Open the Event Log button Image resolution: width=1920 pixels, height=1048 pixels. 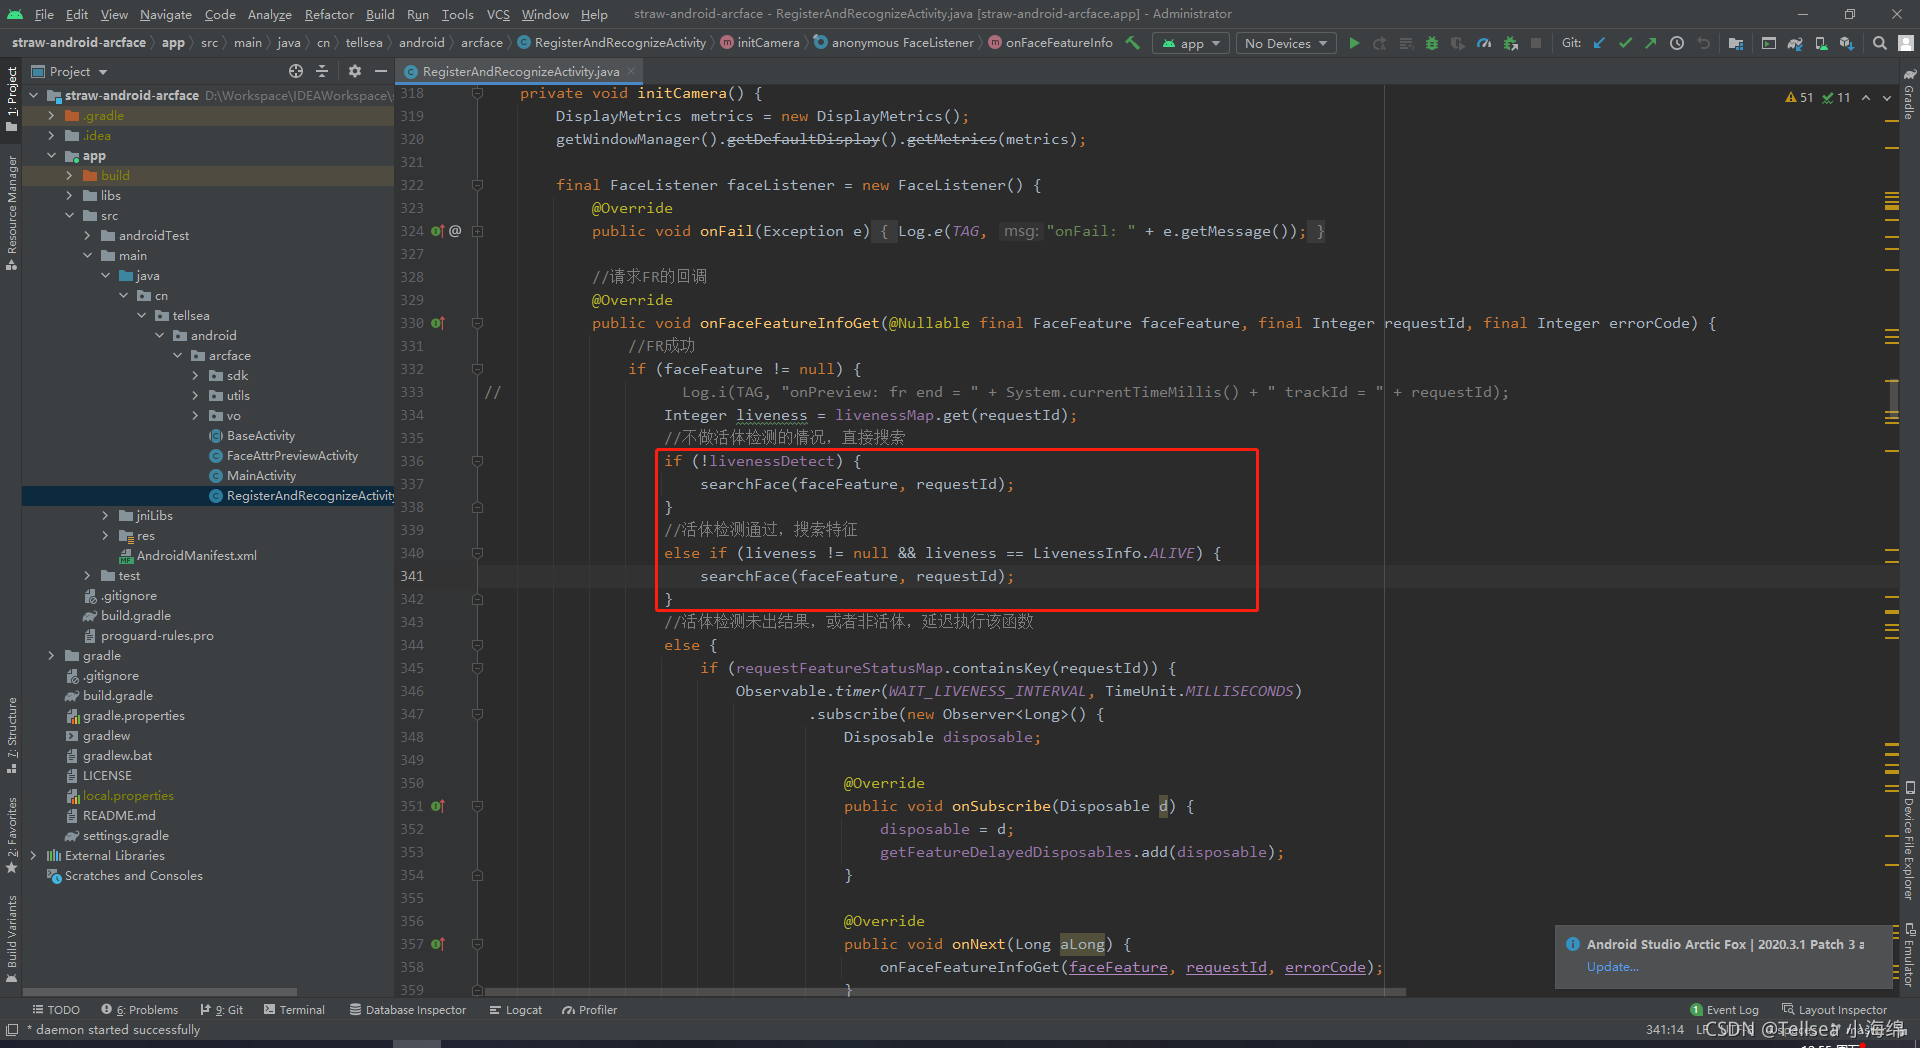[1724, 1010]
